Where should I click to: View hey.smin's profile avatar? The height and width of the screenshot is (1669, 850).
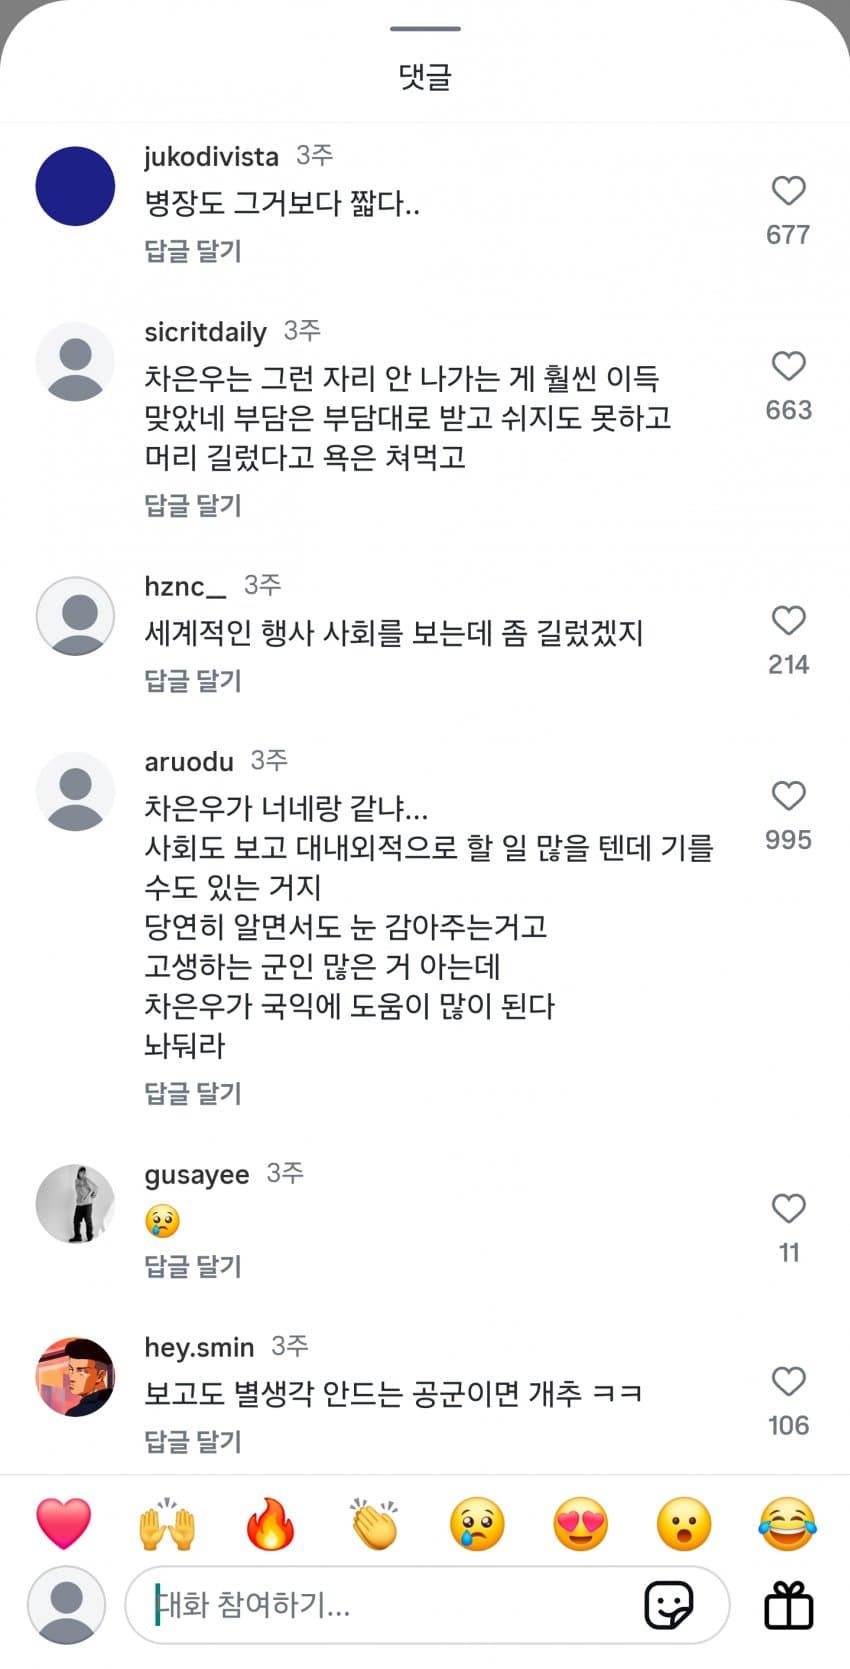[x=75, y=1377]
